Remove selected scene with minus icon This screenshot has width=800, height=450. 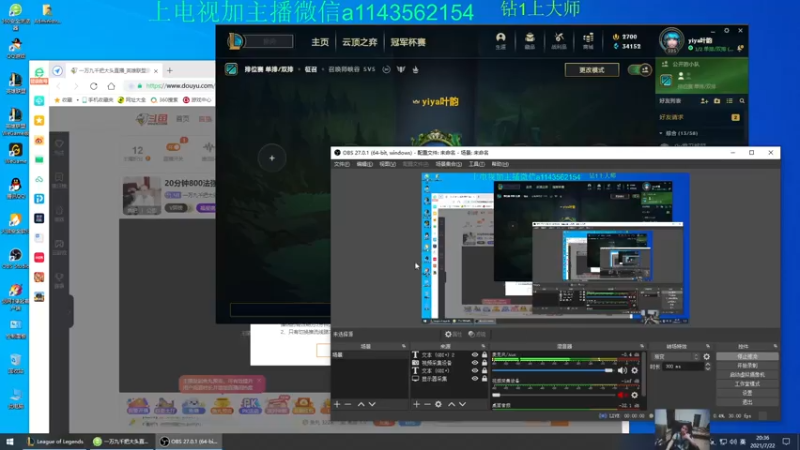coord(348,404)
